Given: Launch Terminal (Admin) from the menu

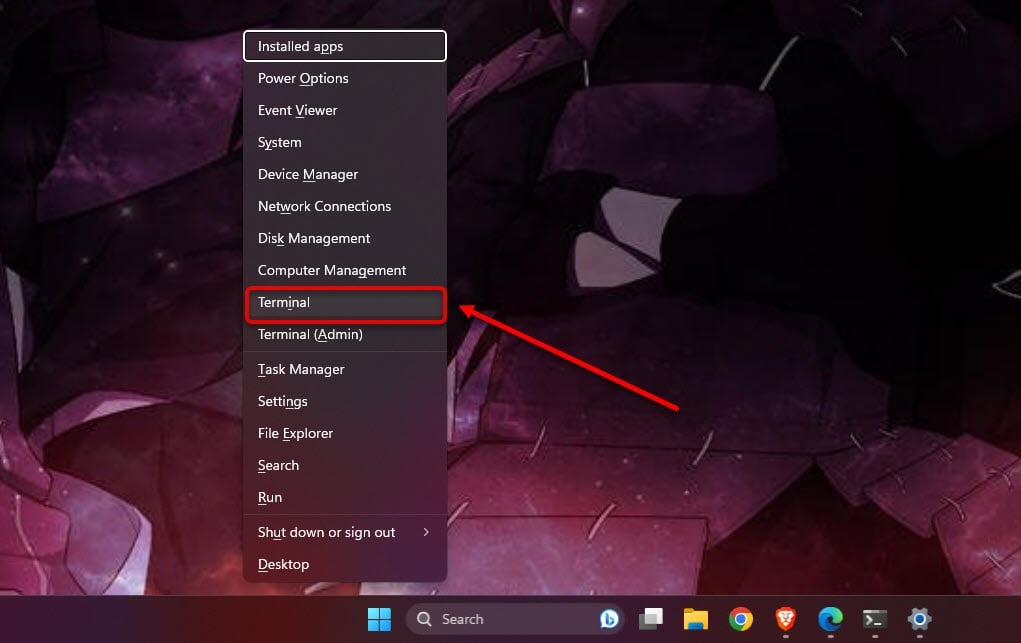Looking at the screenshot, I should (x=345, y=334).
